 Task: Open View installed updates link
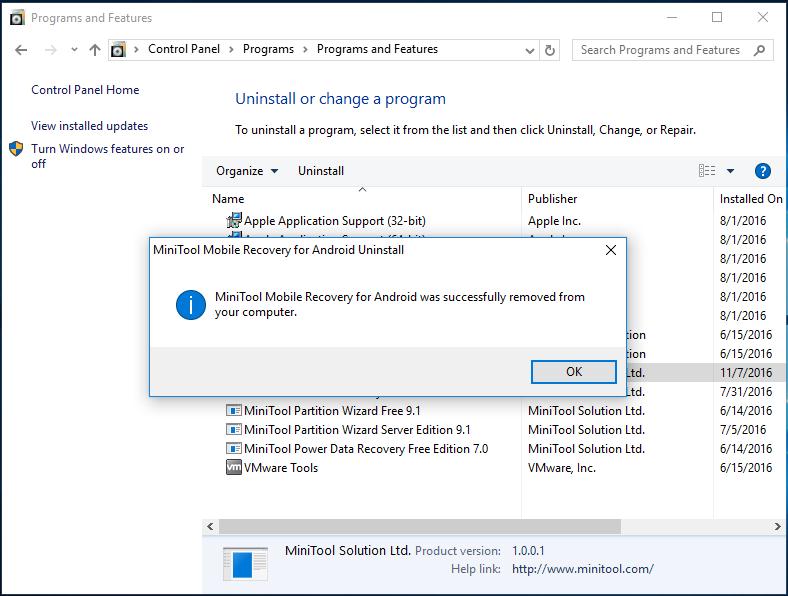pos(89,126)
